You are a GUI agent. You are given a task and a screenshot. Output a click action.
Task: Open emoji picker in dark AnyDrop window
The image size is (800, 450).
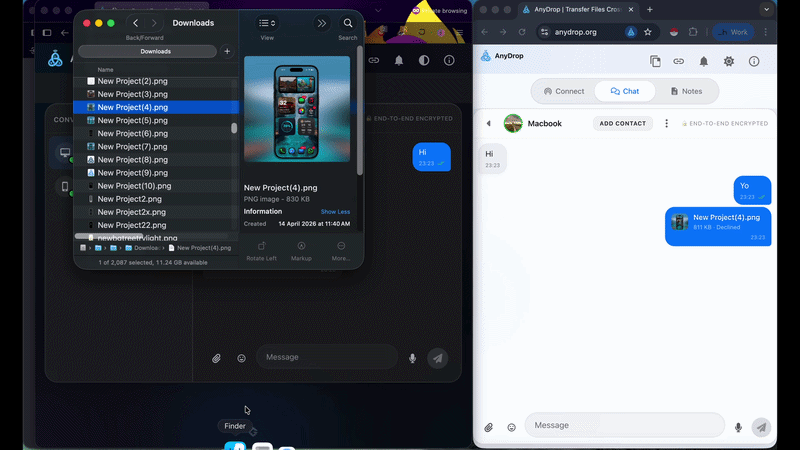[241, 358]
